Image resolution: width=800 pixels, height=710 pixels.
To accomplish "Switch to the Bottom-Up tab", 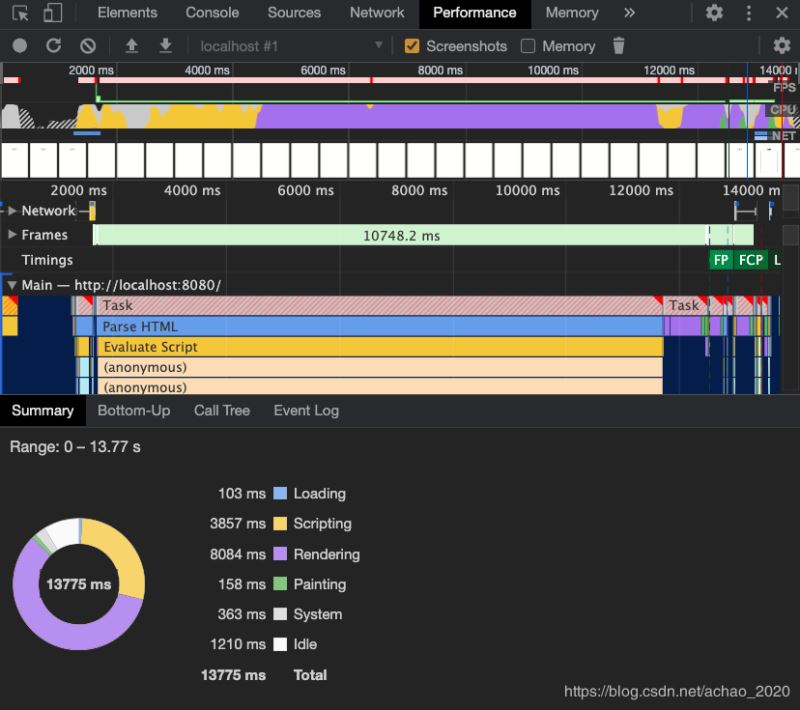I will pos(133,411).
